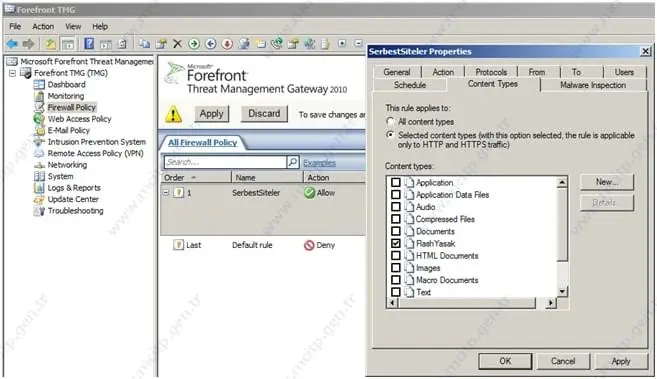
Task: Click into the firewall policy Search field
Action: click(x=225, y=162)
